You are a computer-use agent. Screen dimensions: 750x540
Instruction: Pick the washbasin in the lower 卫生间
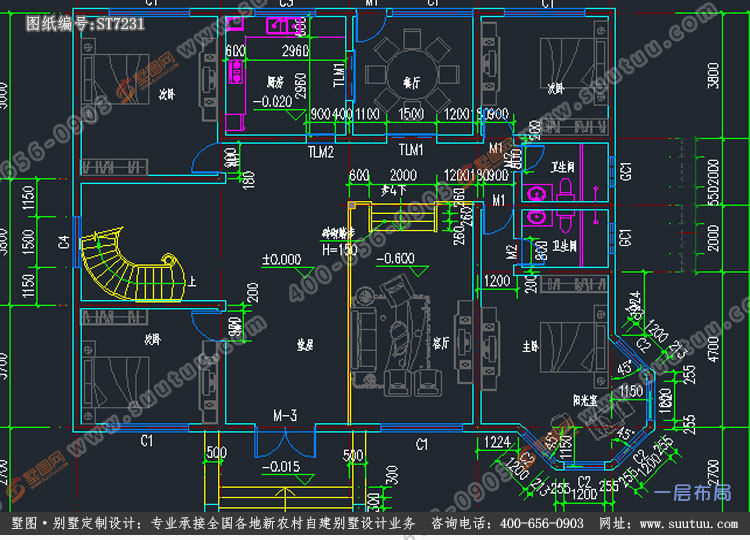538,218
